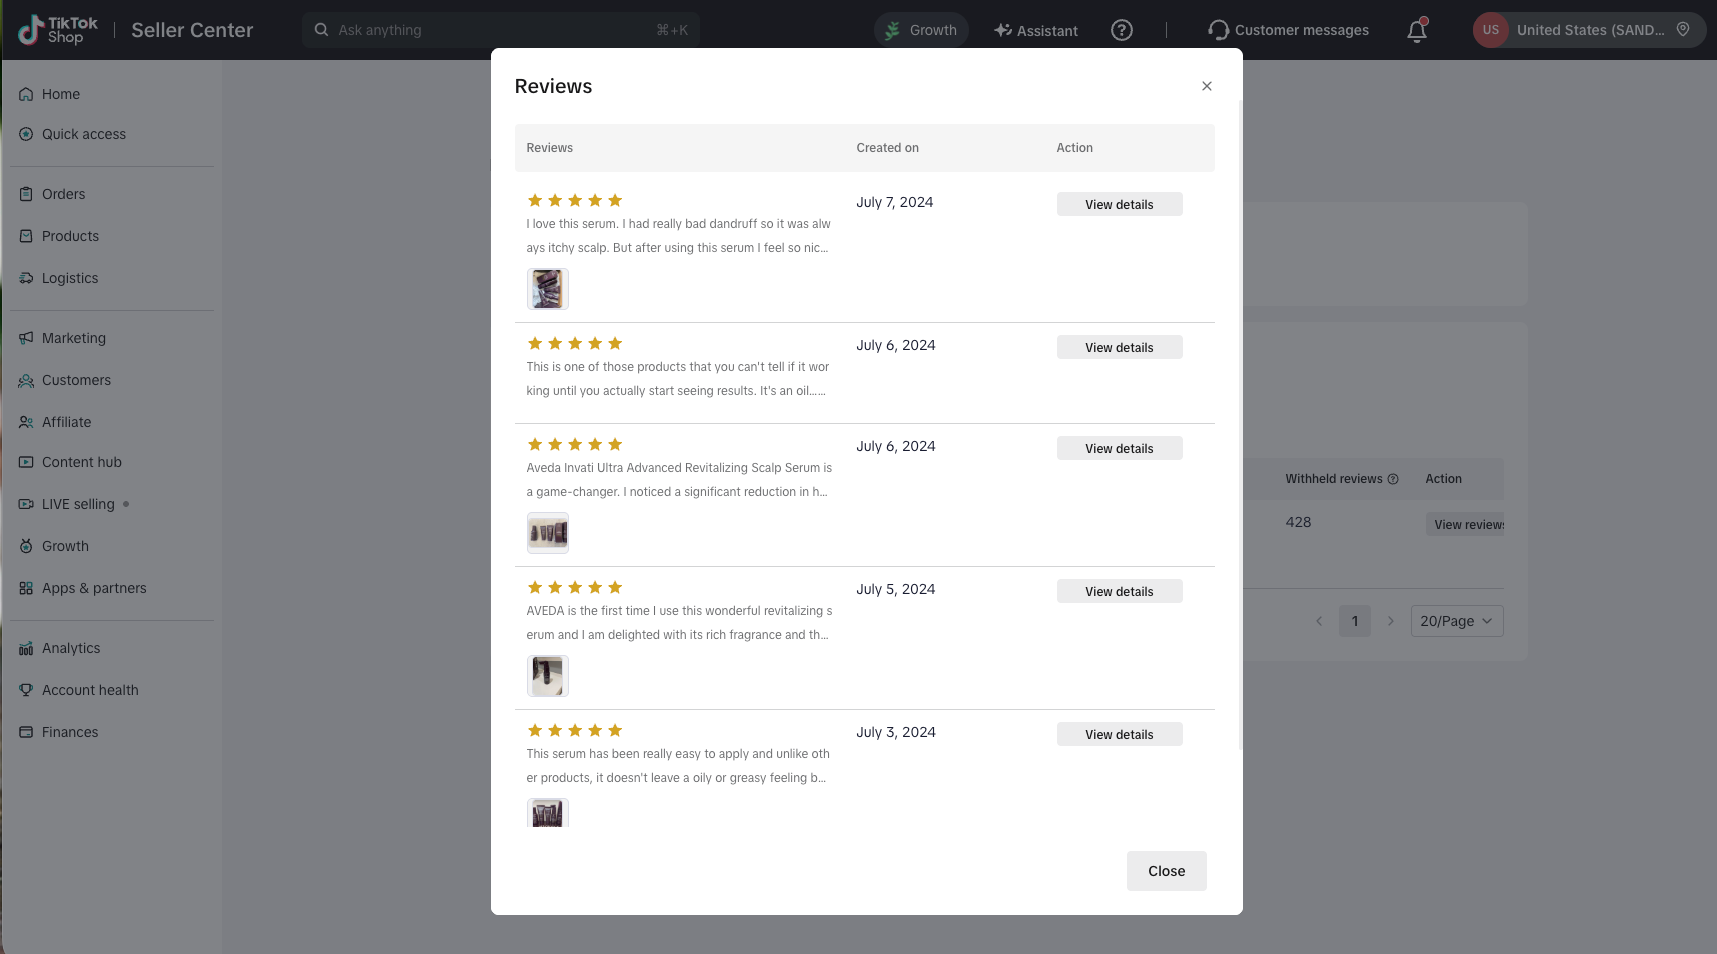Open the help question mark icon
The image size is (1717, 954).
tap(1122, 30)
